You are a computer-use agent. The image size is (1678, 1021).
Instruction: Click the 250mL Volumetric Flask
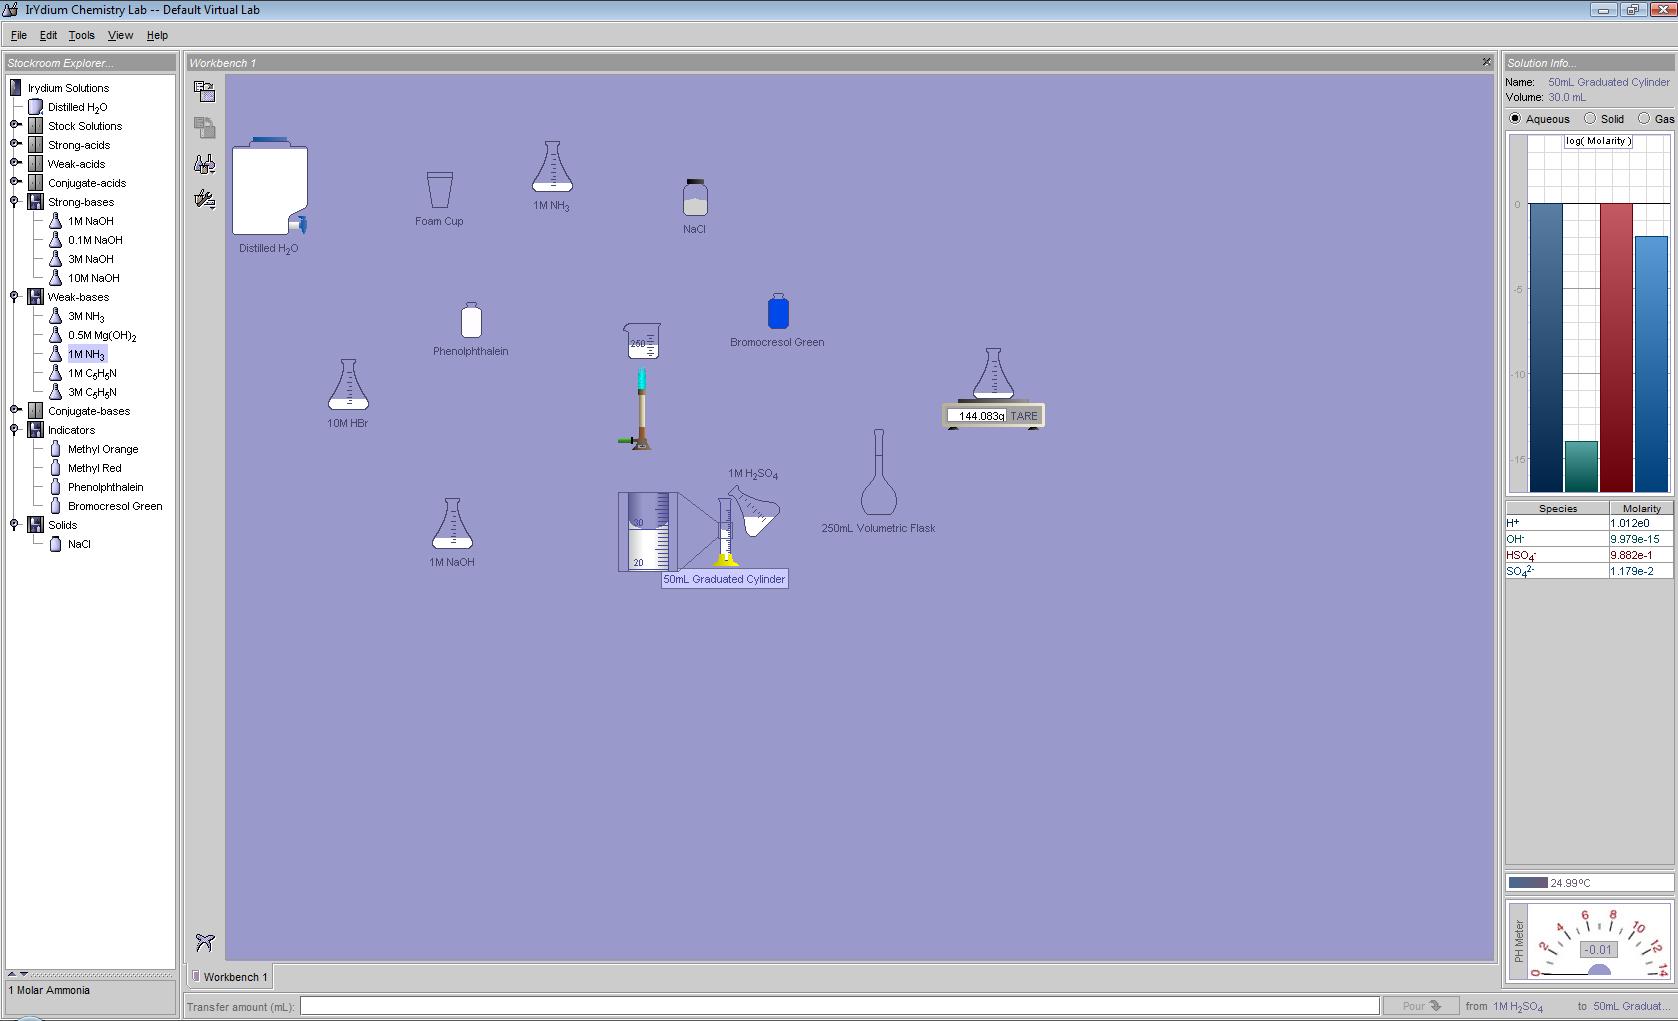tap(879, 474)
